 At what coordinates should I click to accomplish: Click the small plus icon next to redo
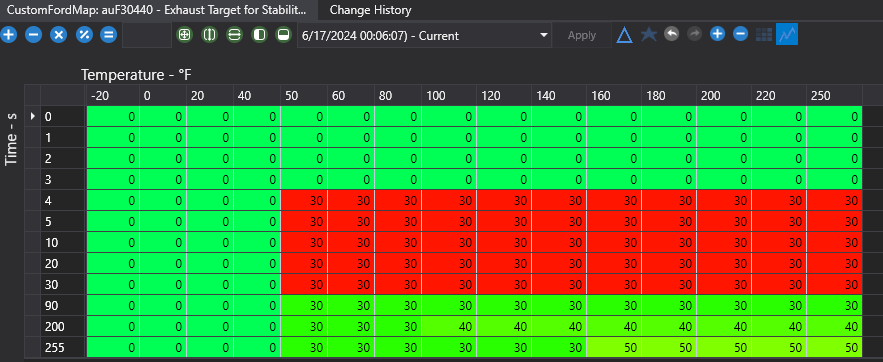pyautogui.click(x=717, y=34)
